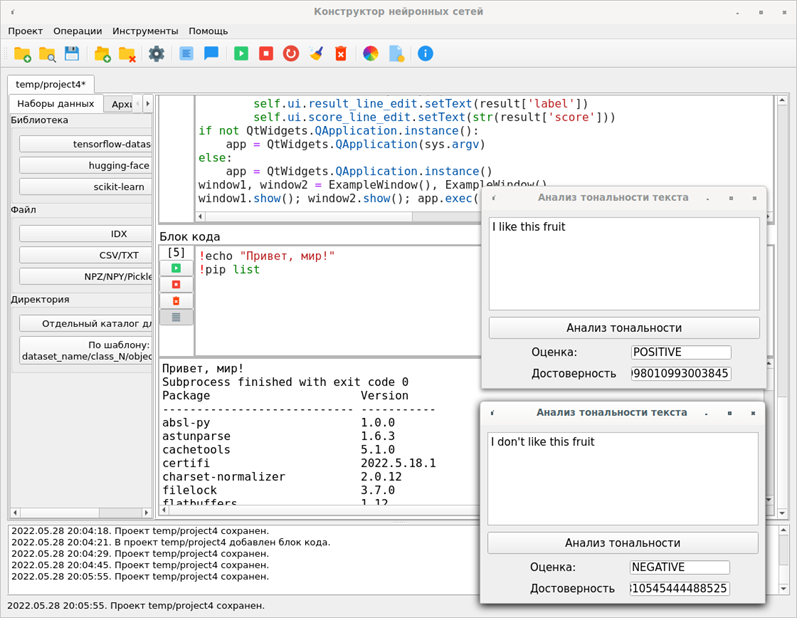Click the text box containing 'I don't like this fruit'
This screenshot has height=618, width=797.
(623, 479)
